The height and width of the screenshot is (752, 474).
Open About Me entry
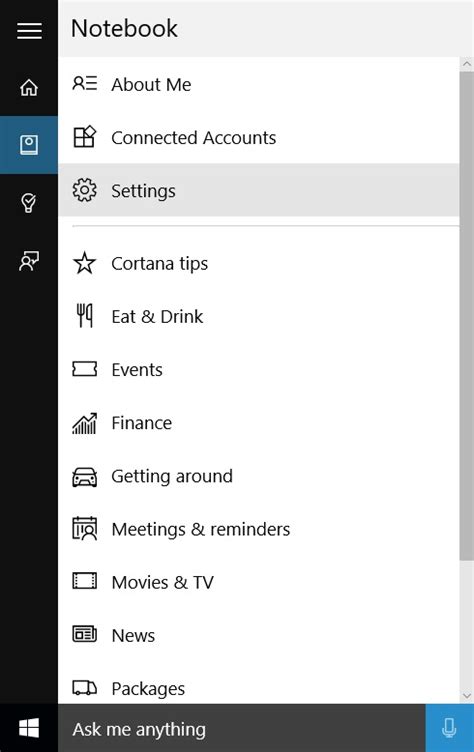coord(259,84)
